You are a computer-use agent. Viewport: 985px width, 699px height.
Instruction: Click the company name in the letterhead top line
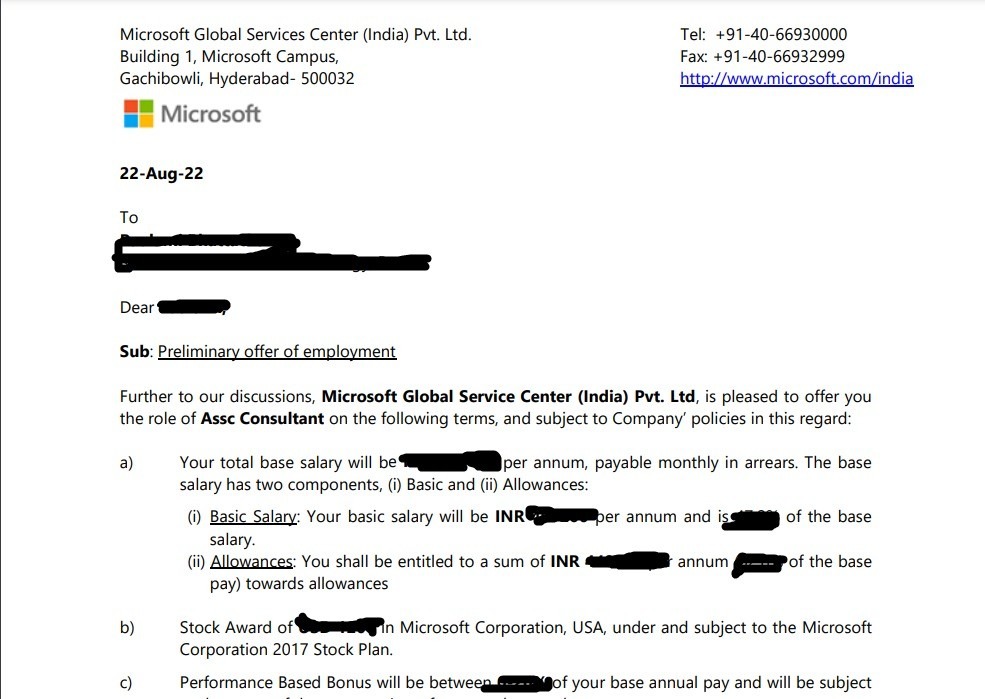point(295,34)
